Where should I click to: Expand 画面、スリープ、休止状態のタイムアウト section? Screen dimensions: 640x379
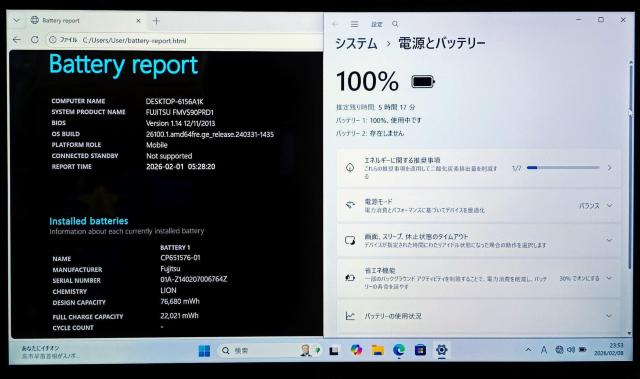[478, 240]
